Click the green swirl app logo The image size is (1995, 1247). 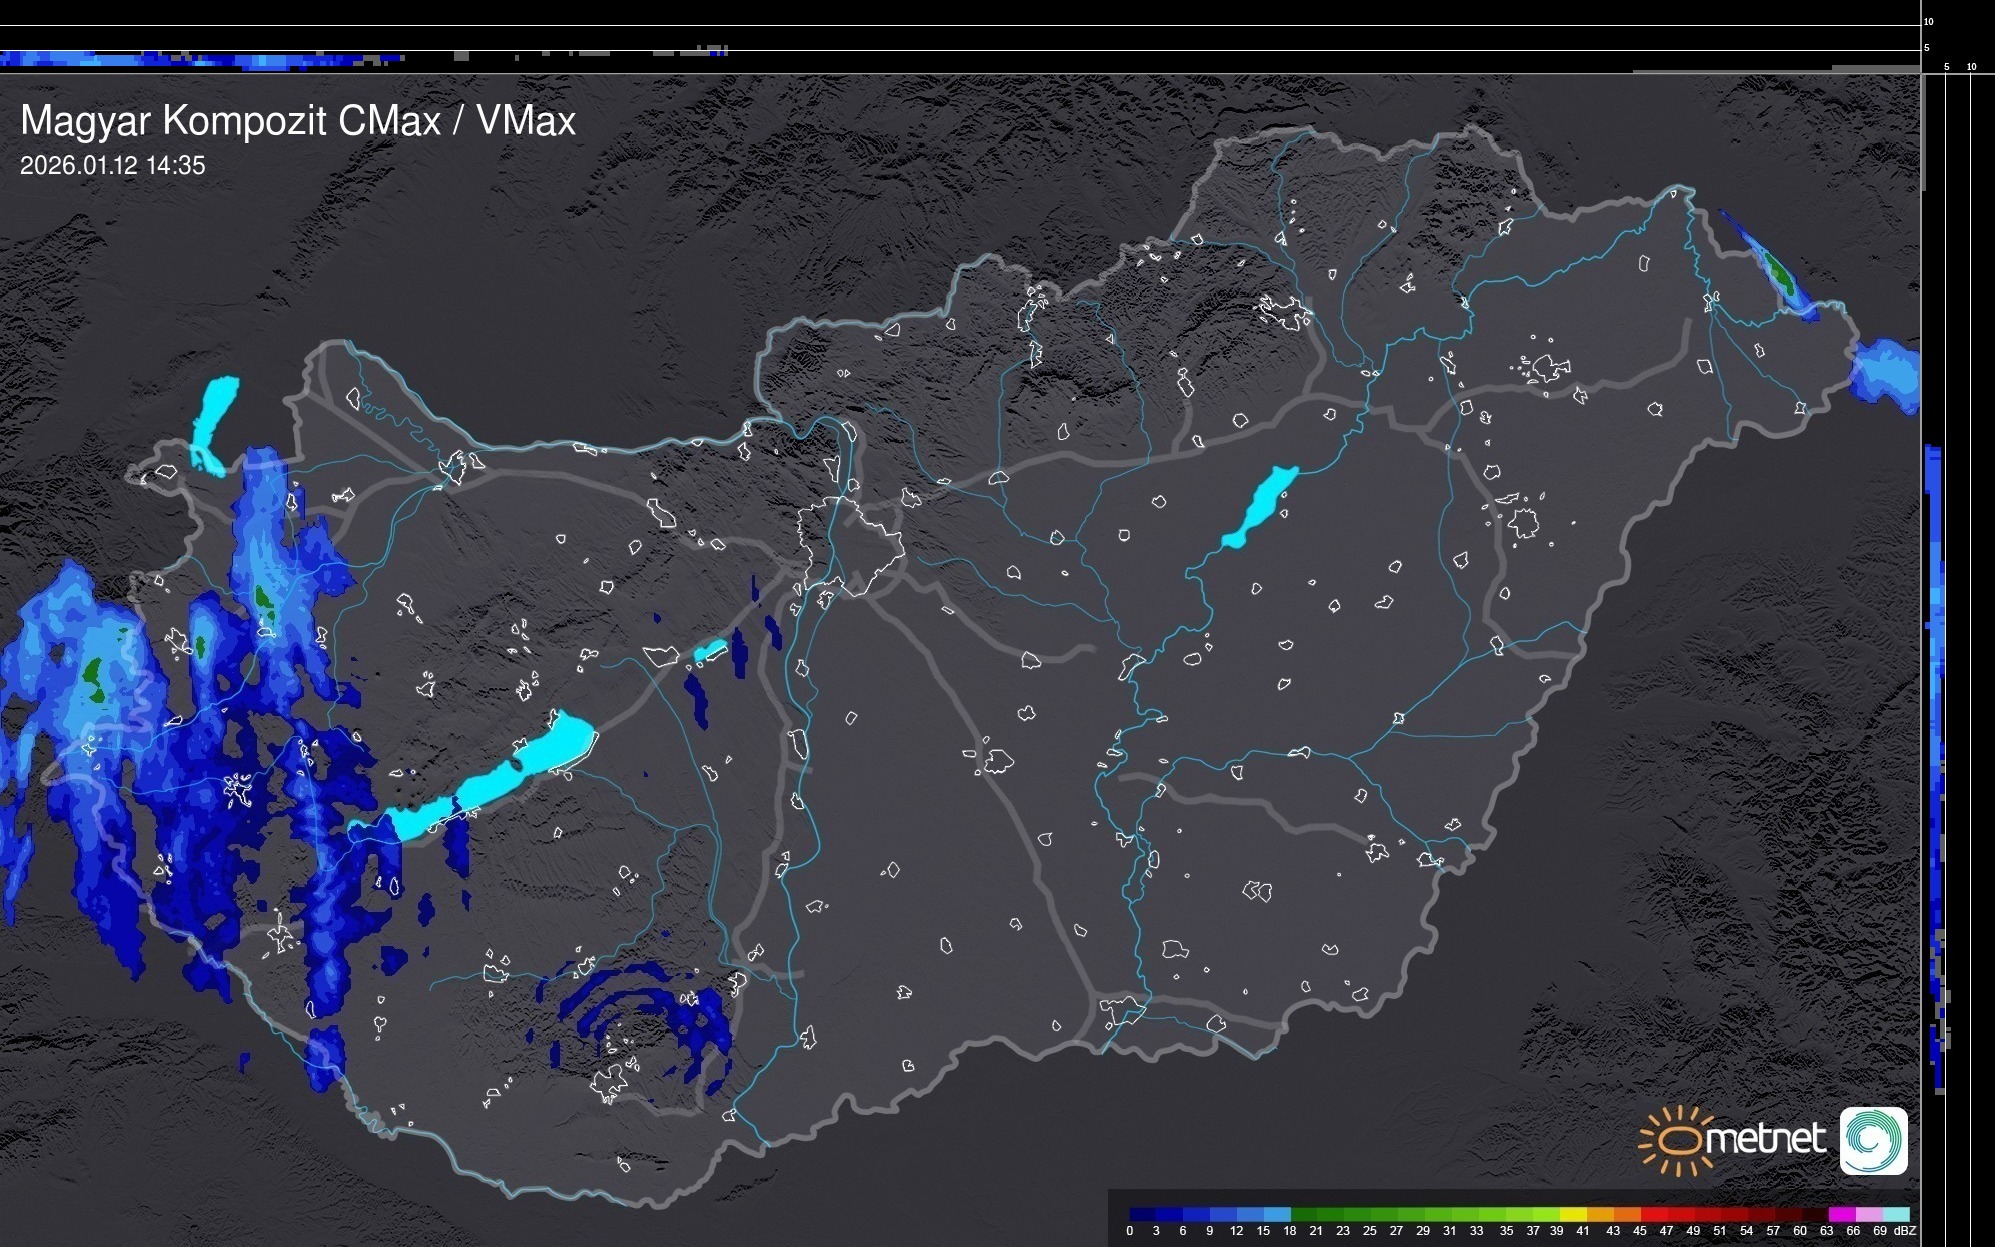click(1873, 1140)
